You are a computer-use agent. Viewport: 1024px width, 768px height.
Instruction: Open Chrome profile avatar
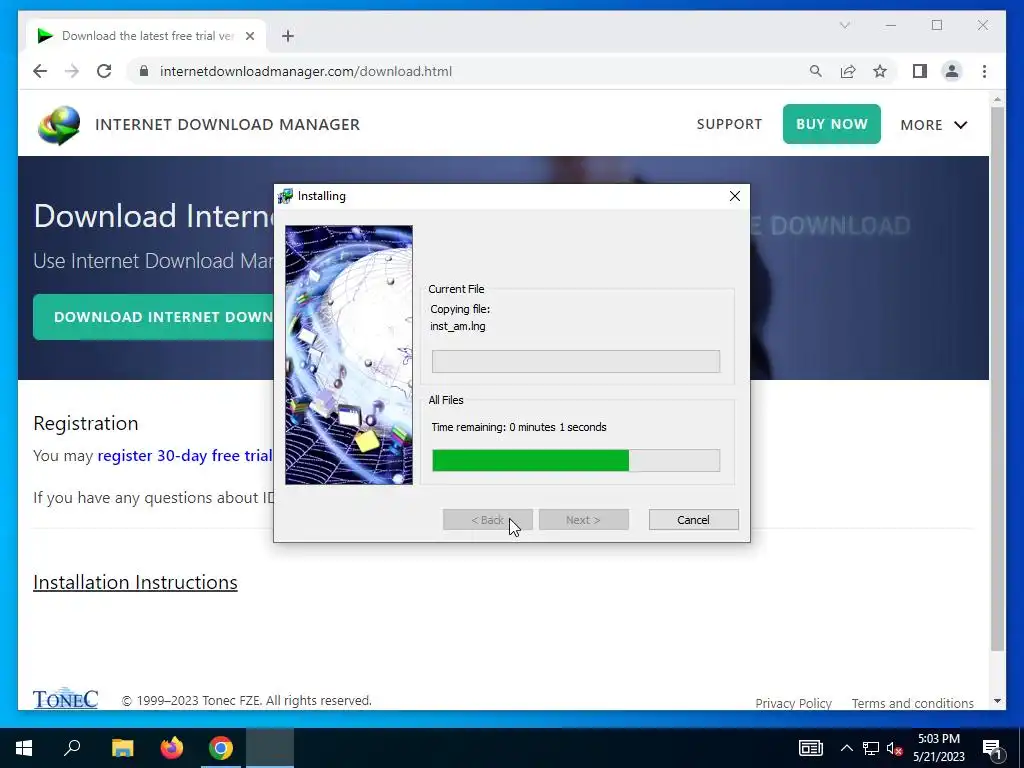pos(952,71)
